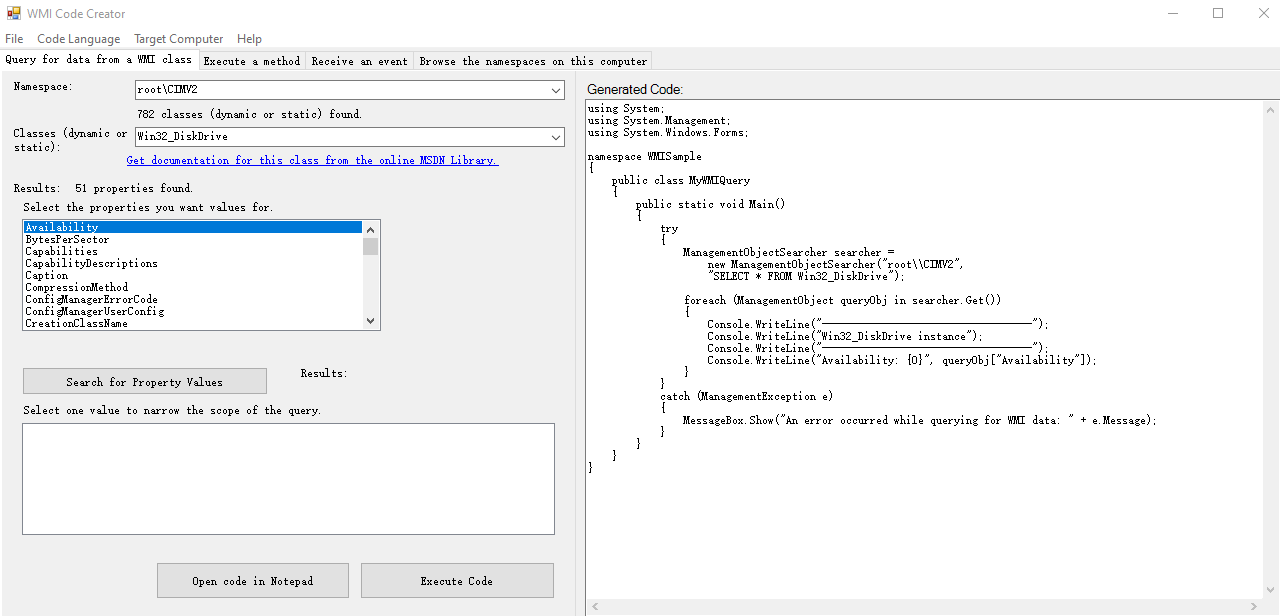Select ConfigManagerErrorCode property
This screenshot has height=616, width=1280.
pos(193,299)
